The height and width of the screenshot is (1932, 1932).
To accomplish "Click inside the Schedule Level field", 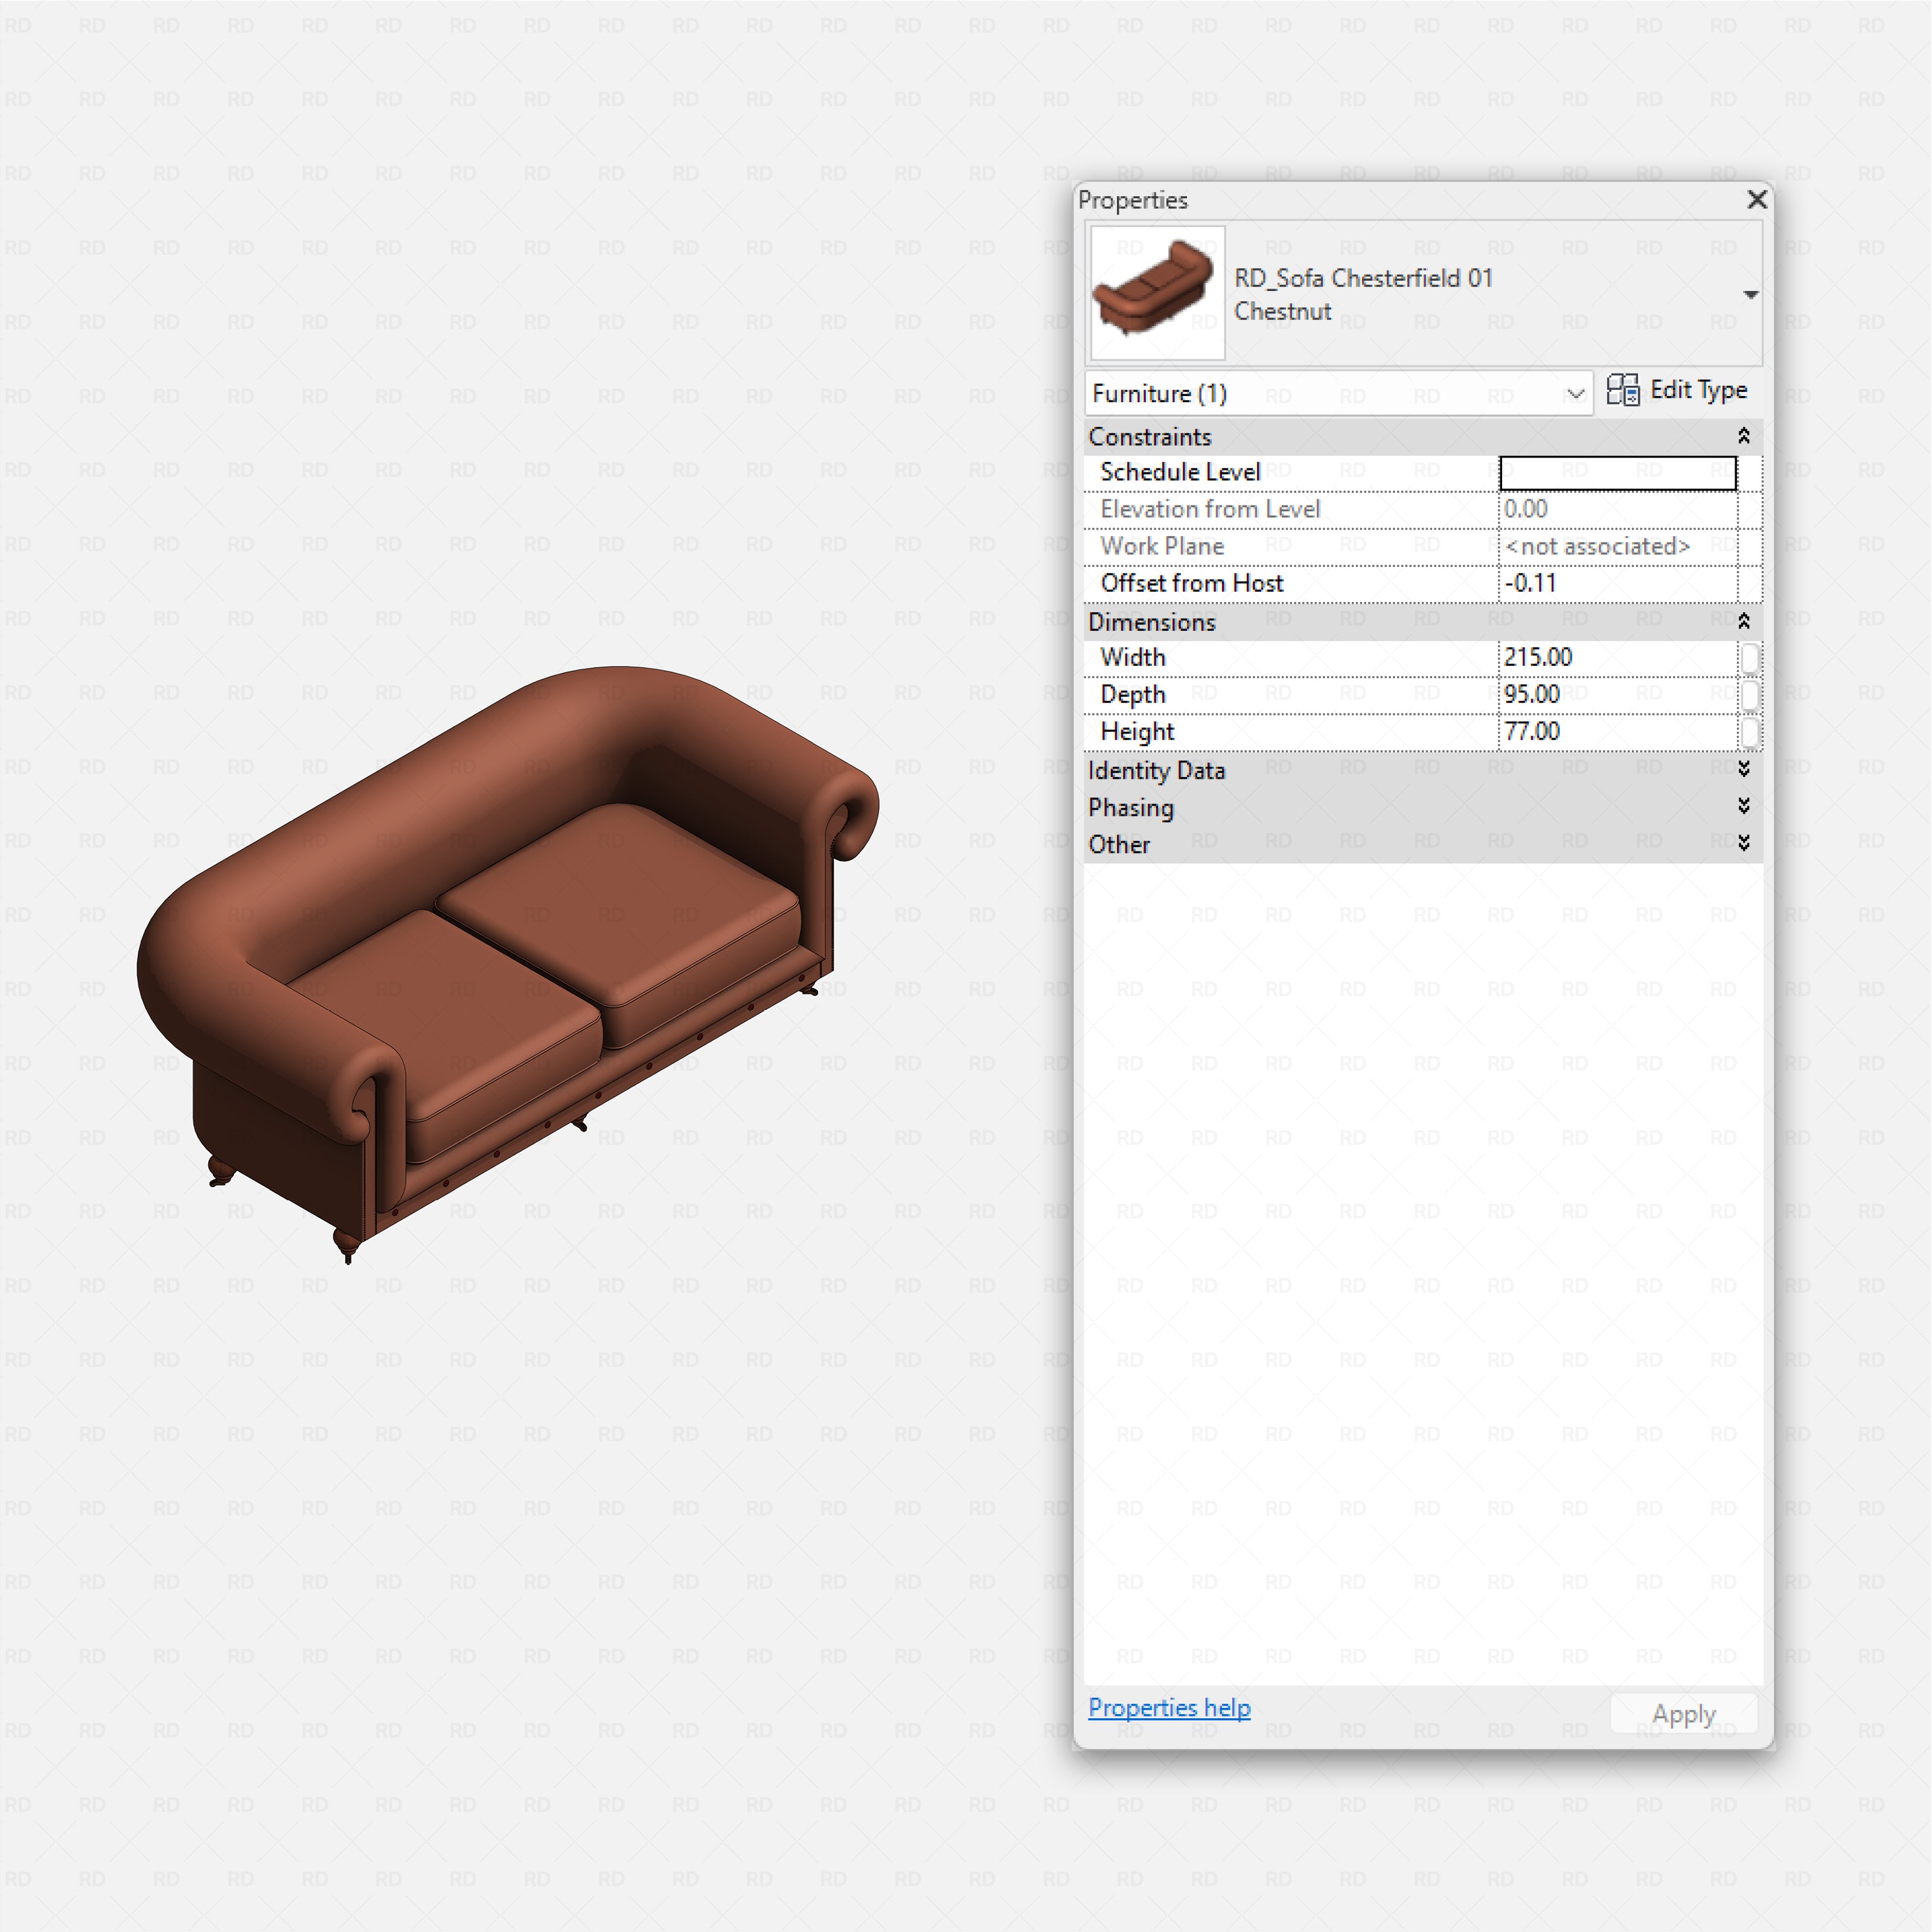I will (x=1616, y=472).
